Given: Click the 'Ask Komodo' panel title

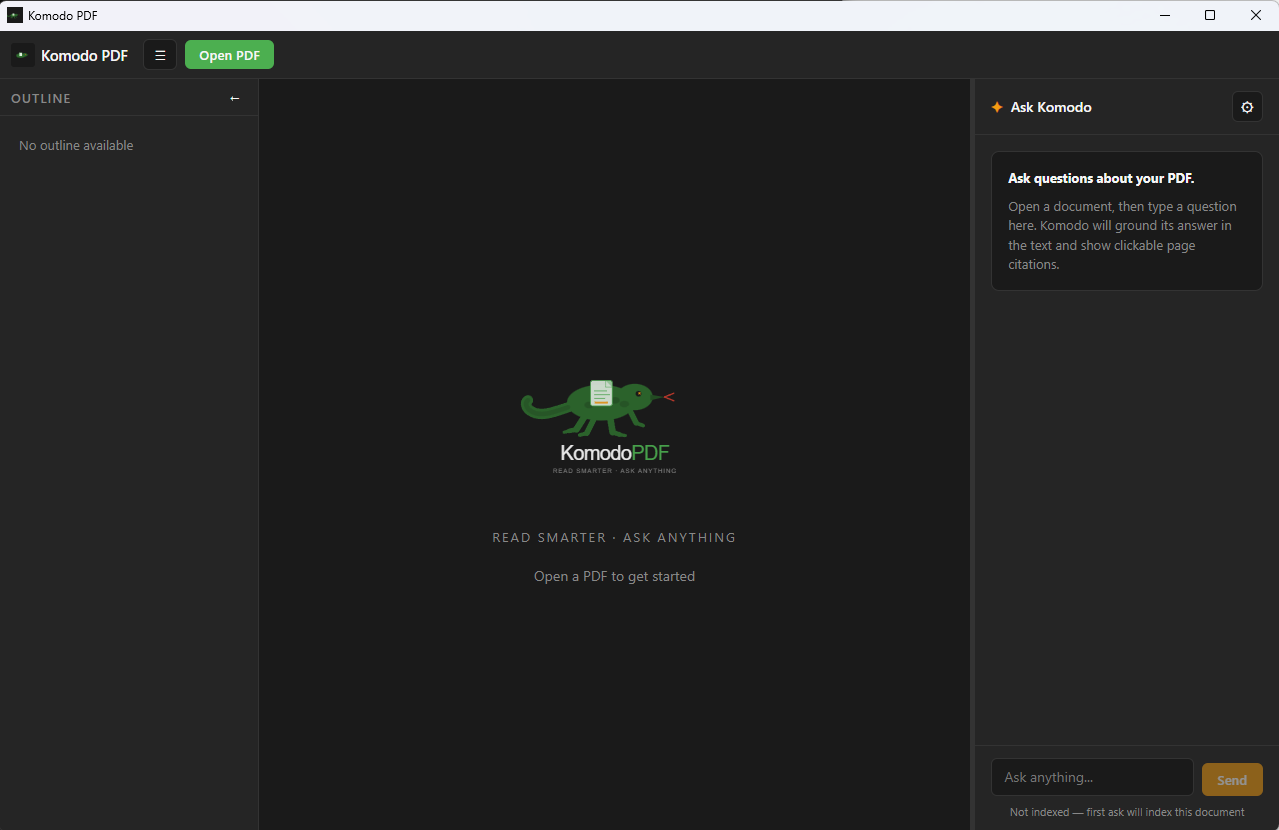Looking at the screenshot, I should click(x=1051, y=107).
